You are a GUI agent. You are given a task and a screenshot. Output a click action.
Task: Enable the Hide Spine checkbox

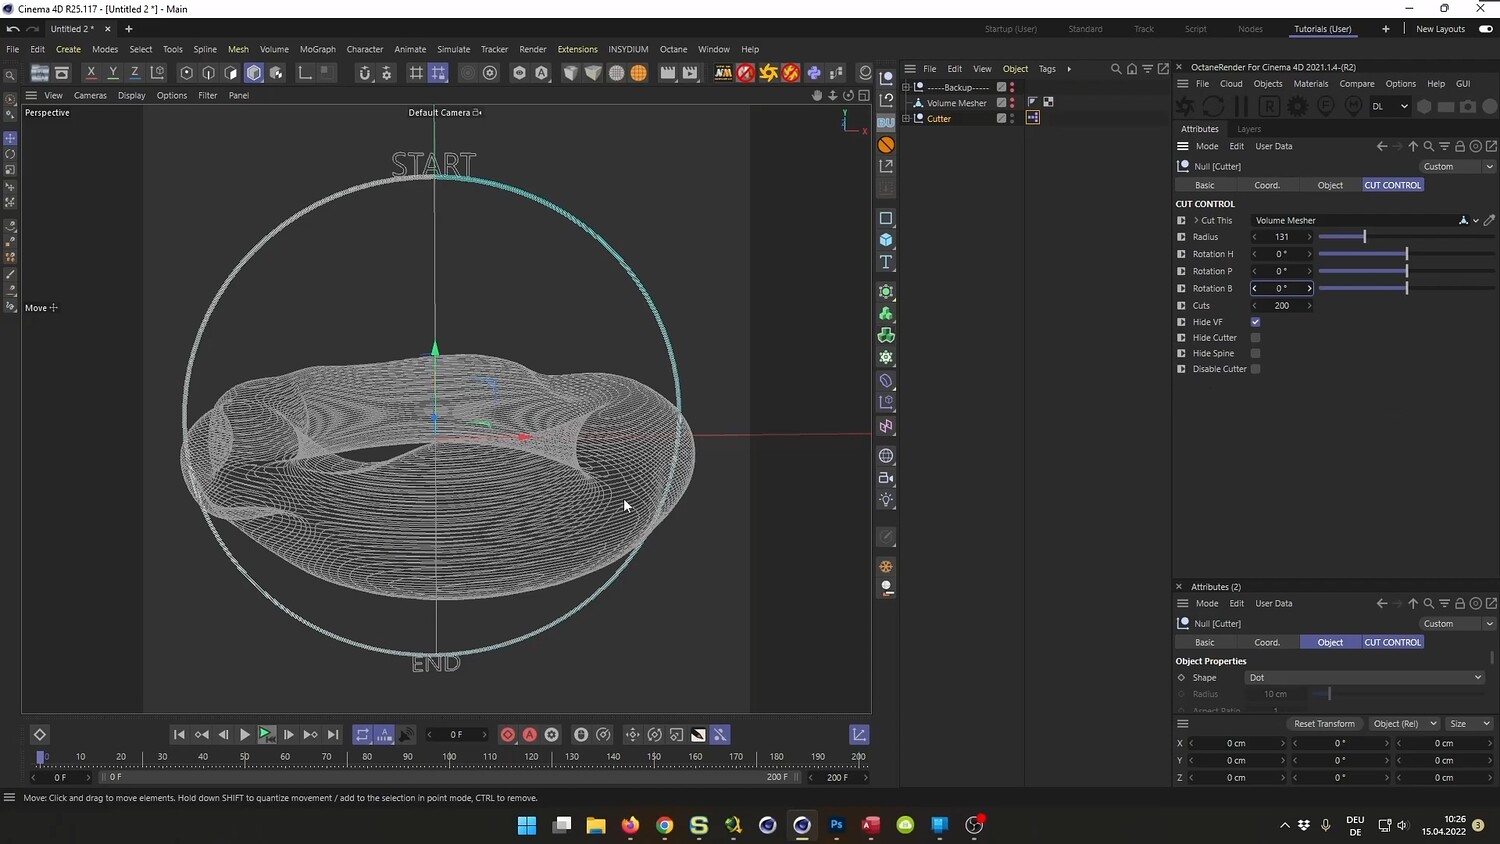[x=1255, y=353]
